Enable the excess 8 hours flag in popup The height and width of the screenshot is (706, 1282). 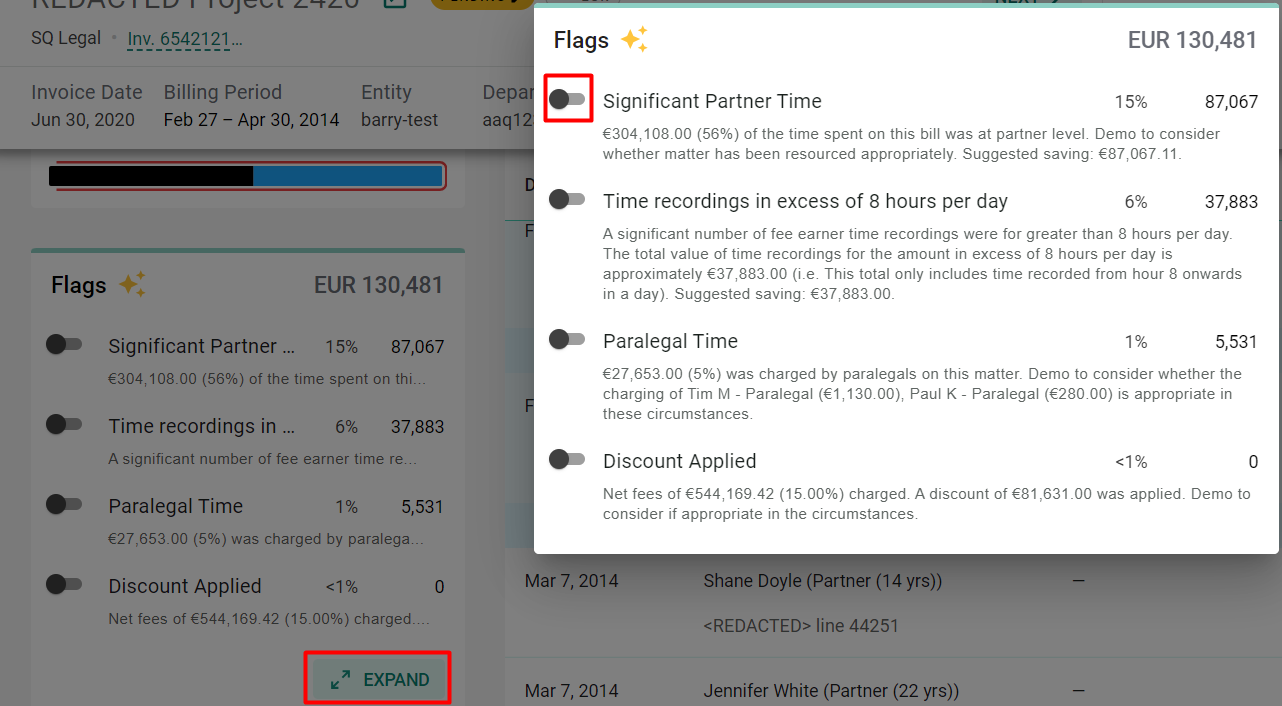[x=567, y=199]
